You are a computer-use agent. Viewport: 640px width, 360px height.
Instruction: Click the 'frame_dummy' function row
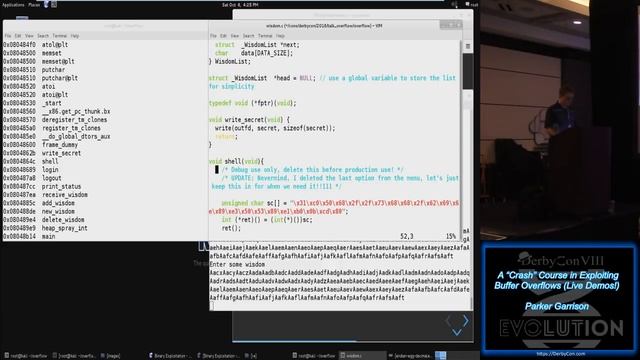40,145
